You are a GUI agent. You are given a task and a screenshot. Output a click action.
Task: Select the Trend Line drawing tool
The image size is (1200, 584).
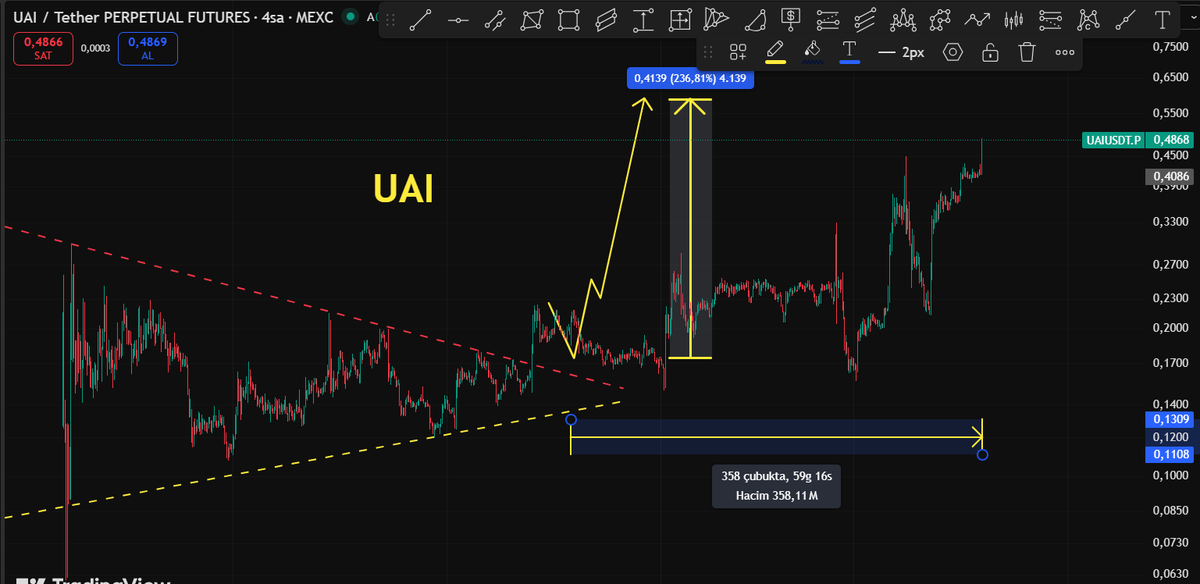pos(421,19)
